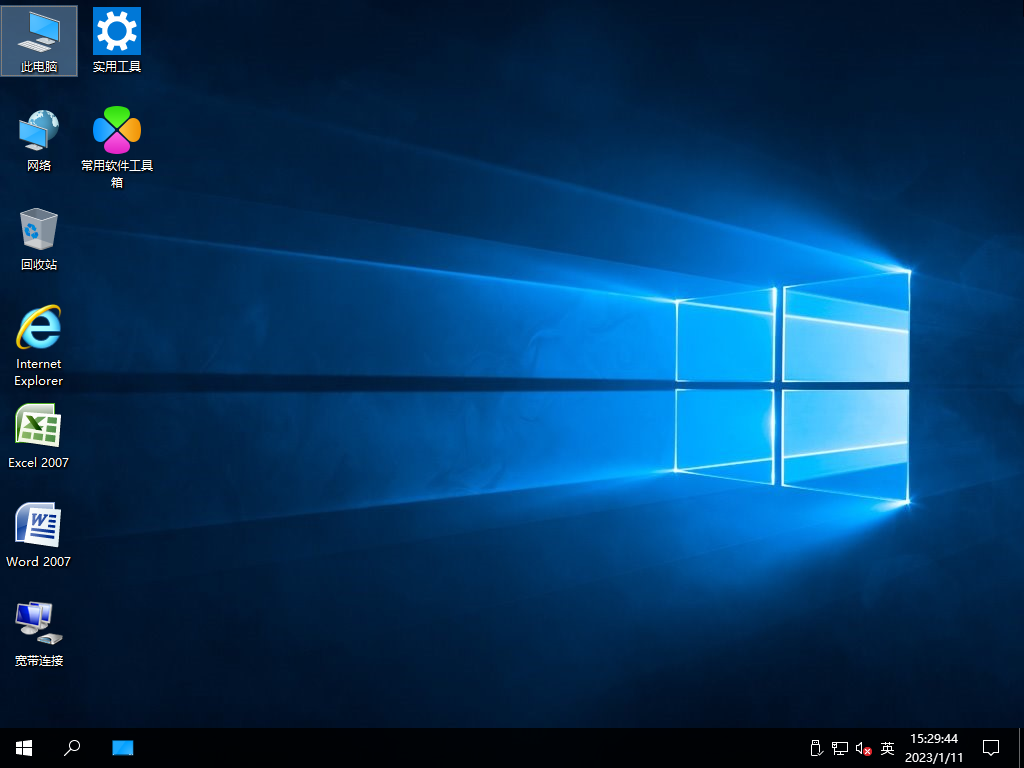The height and width of the screenshot is (768, 1024).
Task: Open taskbar search magnifier
Action: 72,748
